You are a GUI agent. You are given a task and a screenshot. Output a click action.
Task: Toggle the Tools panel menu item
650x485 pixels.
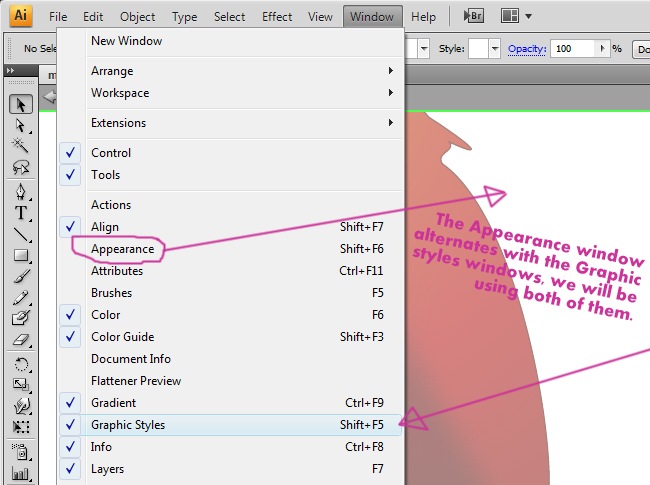(x=230, y=175)
